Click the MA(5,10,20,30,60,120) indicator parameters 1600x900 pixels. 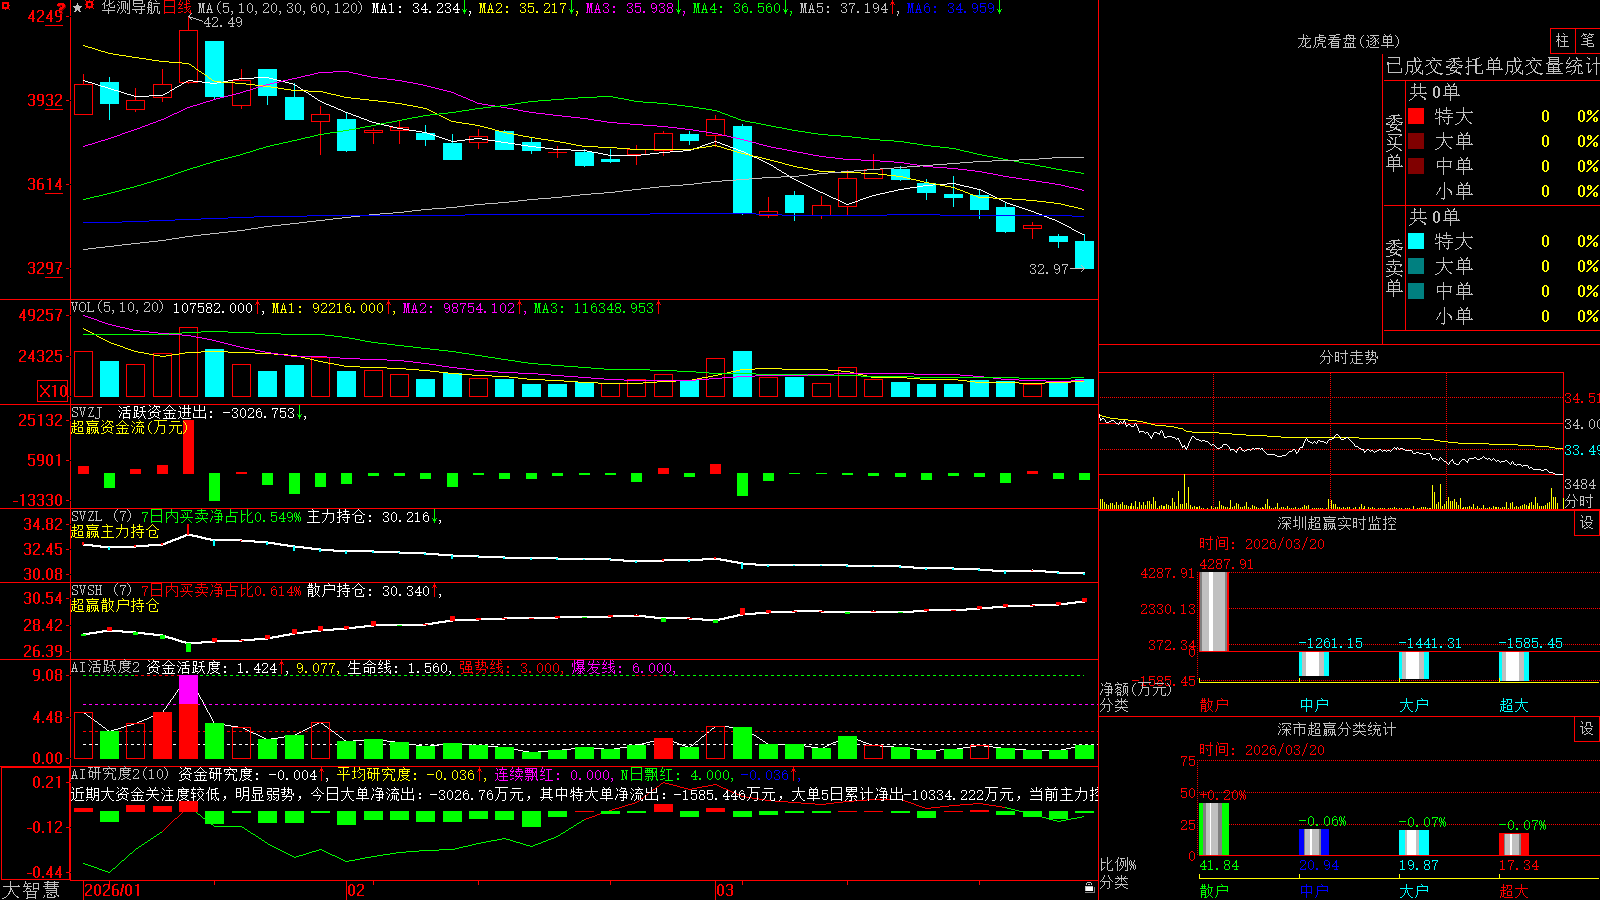[281, 8]
